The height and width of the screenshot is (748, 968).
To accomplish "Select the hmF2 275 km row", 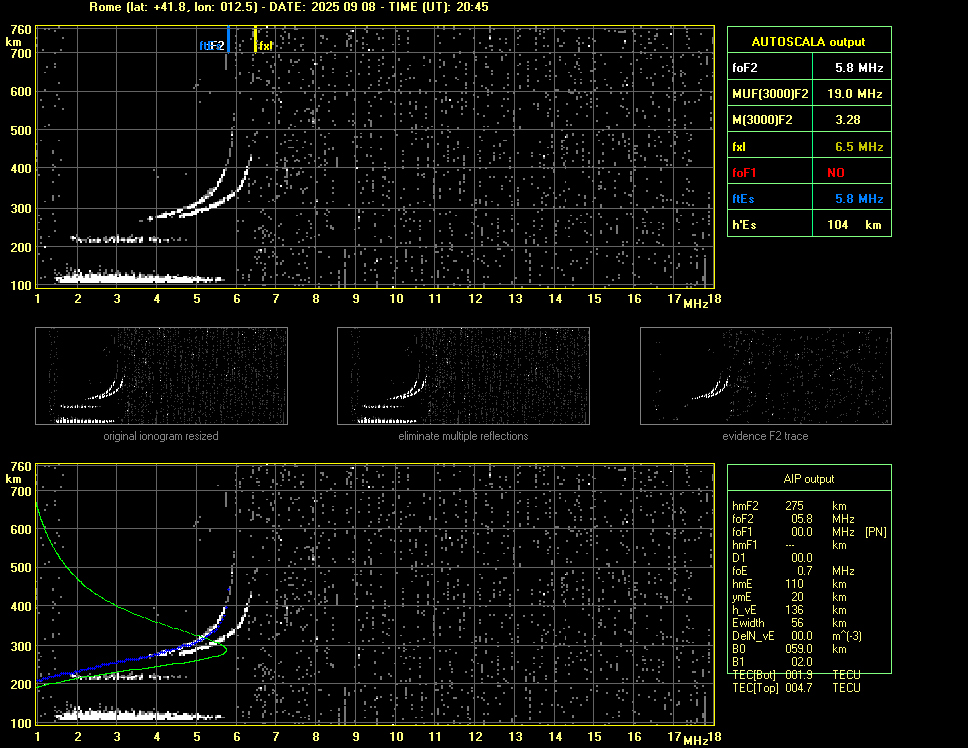I will [x=790, y=506].
